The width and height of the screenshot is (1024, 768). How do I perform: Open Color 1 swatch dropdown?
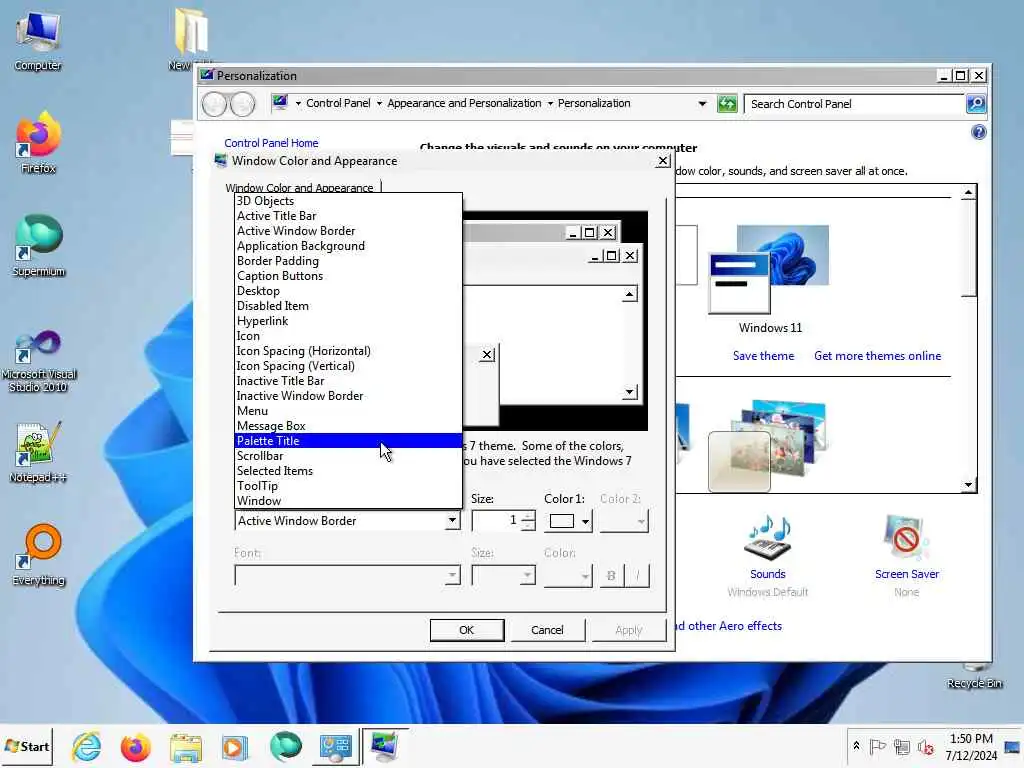[568, 521]
